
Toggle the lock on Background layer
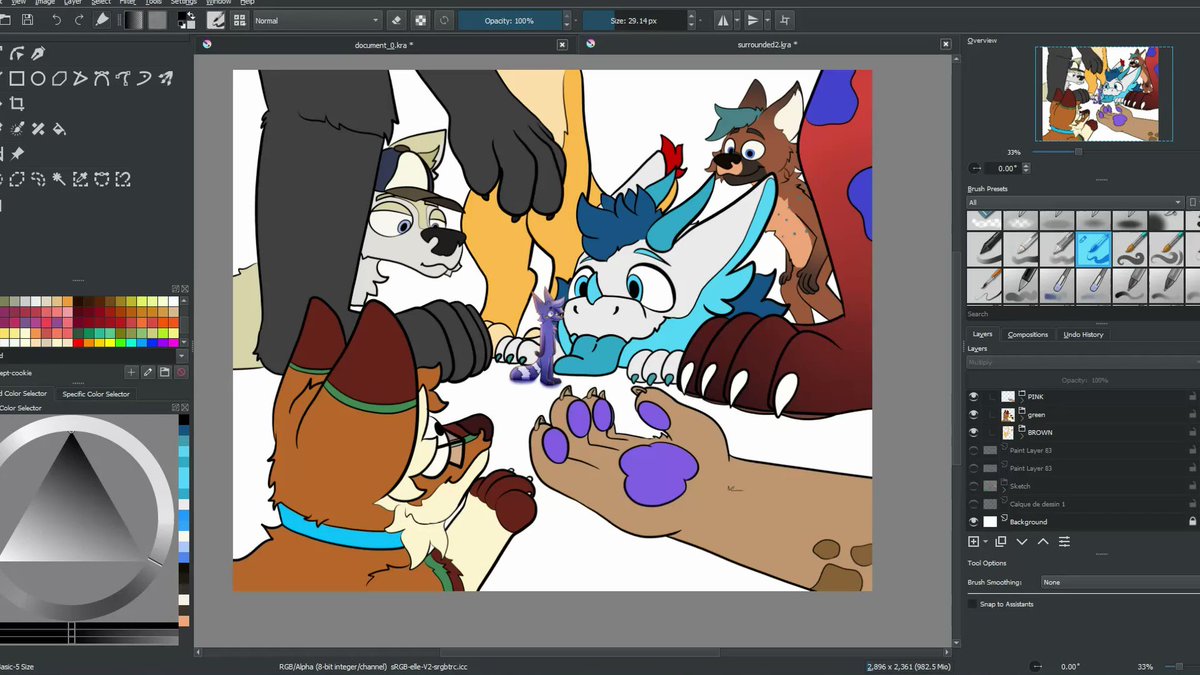pos(1192,522)
